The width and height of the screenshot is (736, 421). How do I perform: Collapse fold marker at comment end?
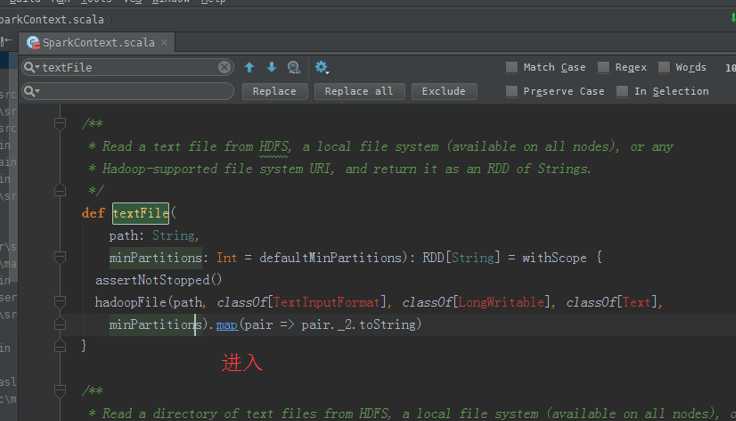click(x=60, y=191)
